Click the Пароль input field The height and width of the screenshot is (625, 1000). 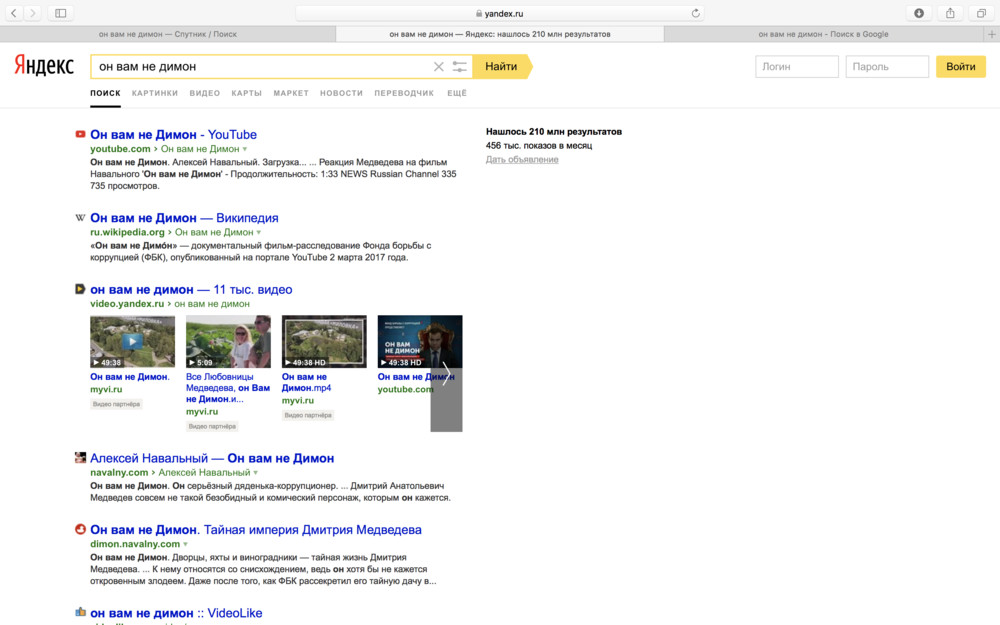coord(887,66)
